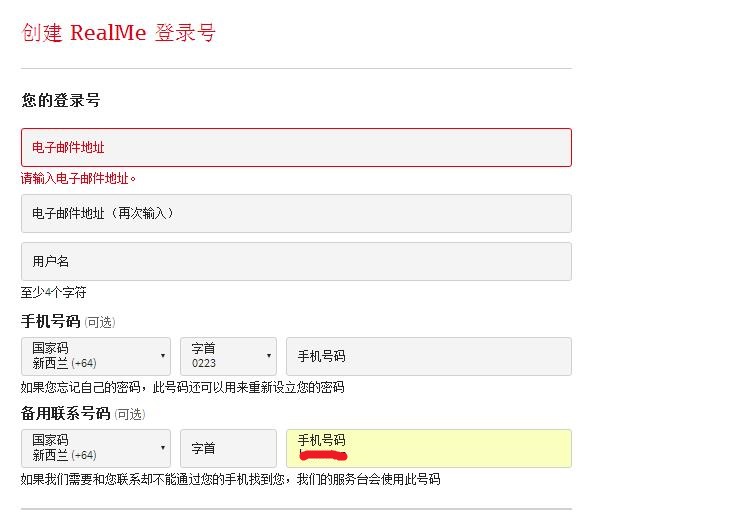Click the 用户名 input field

coord(296,261)
